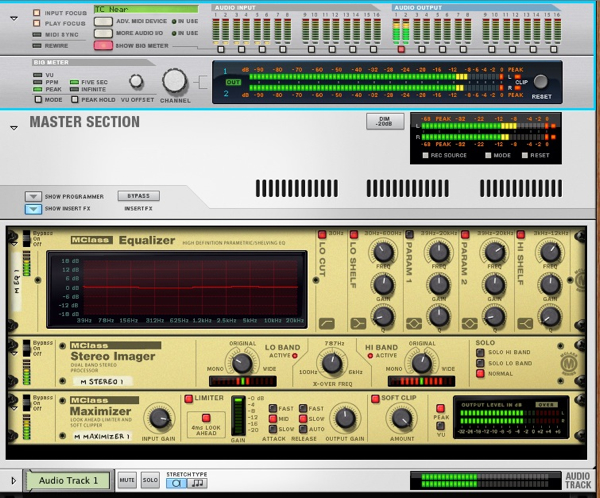Viewport: 600px width, 498px height.
Task: Click the Equalizer frequency response display
Action: coord(176,289)
